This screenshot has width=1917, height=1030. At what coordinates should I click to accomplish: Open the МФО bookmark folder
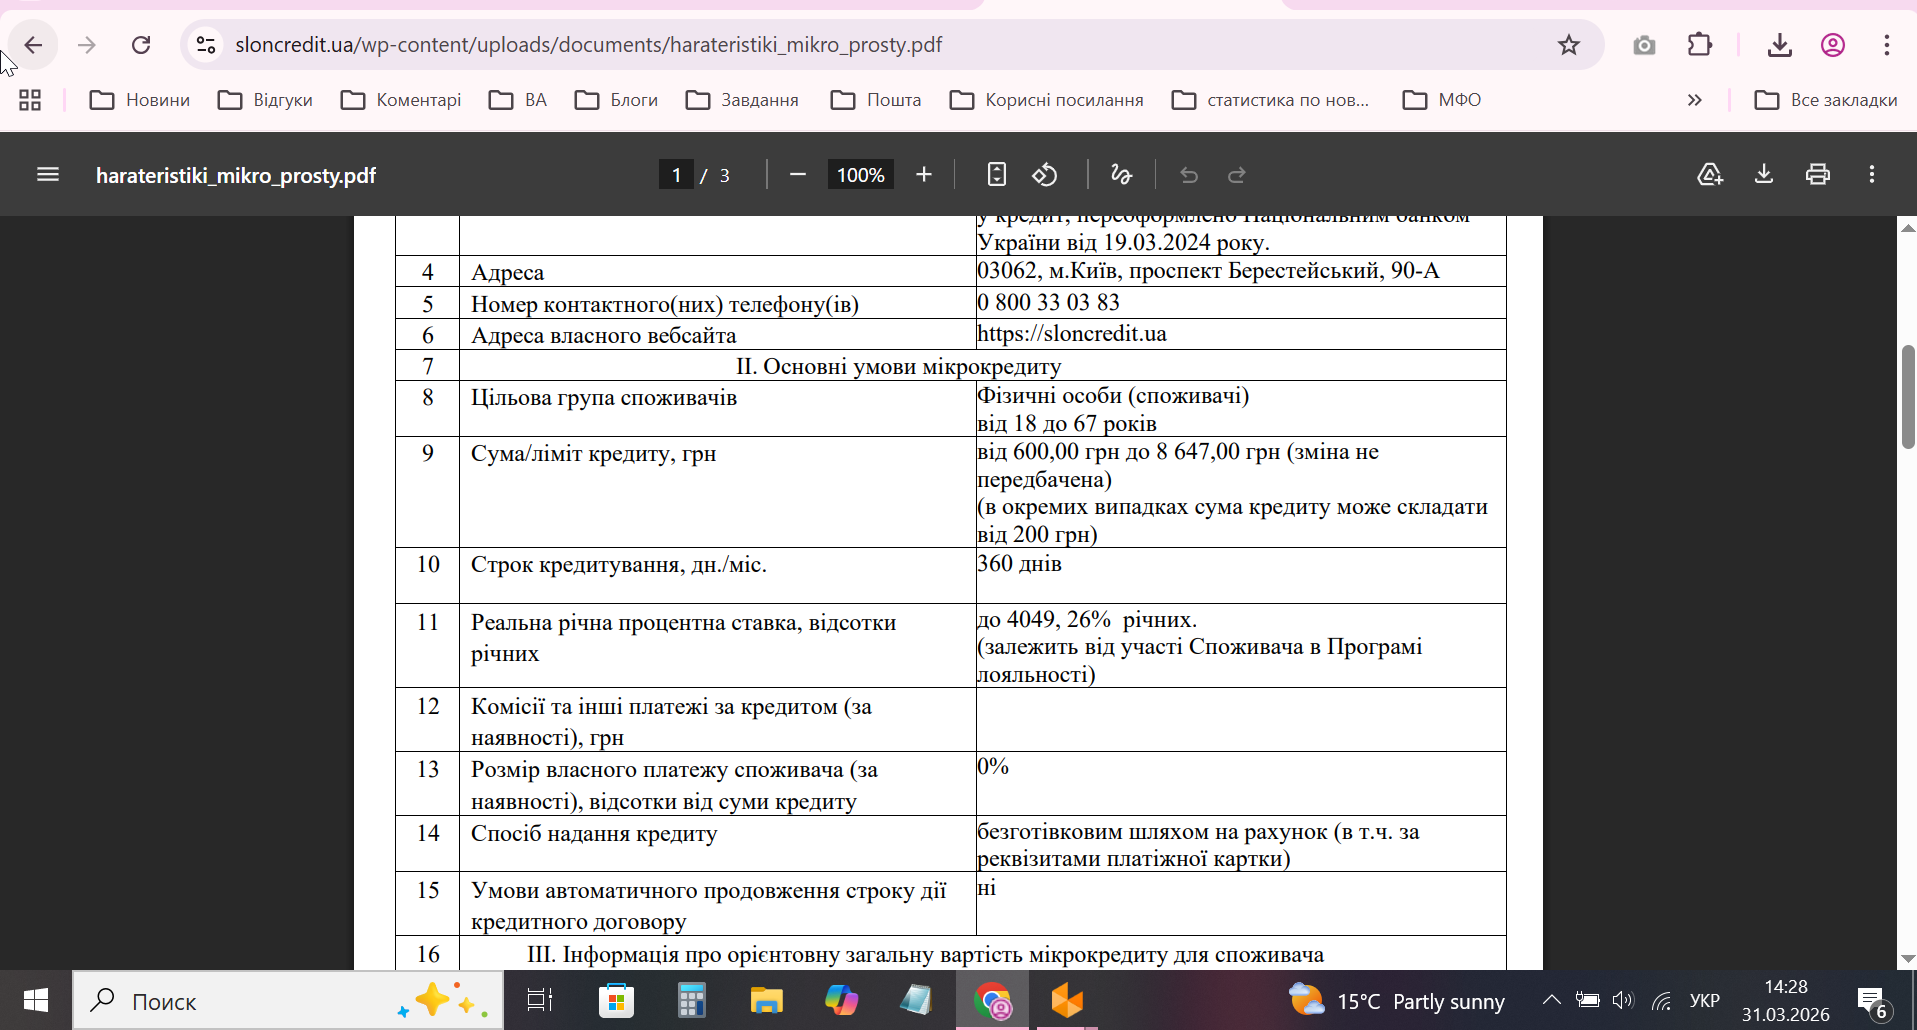[x=1442, y=100]
